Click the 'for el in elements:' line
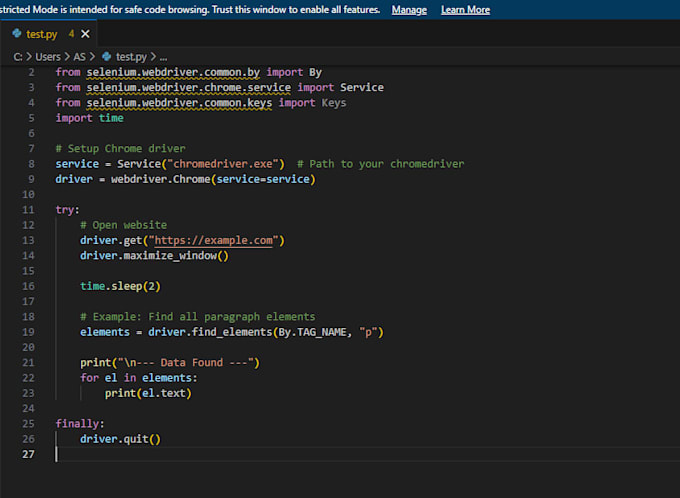 (x=139, y=378)
